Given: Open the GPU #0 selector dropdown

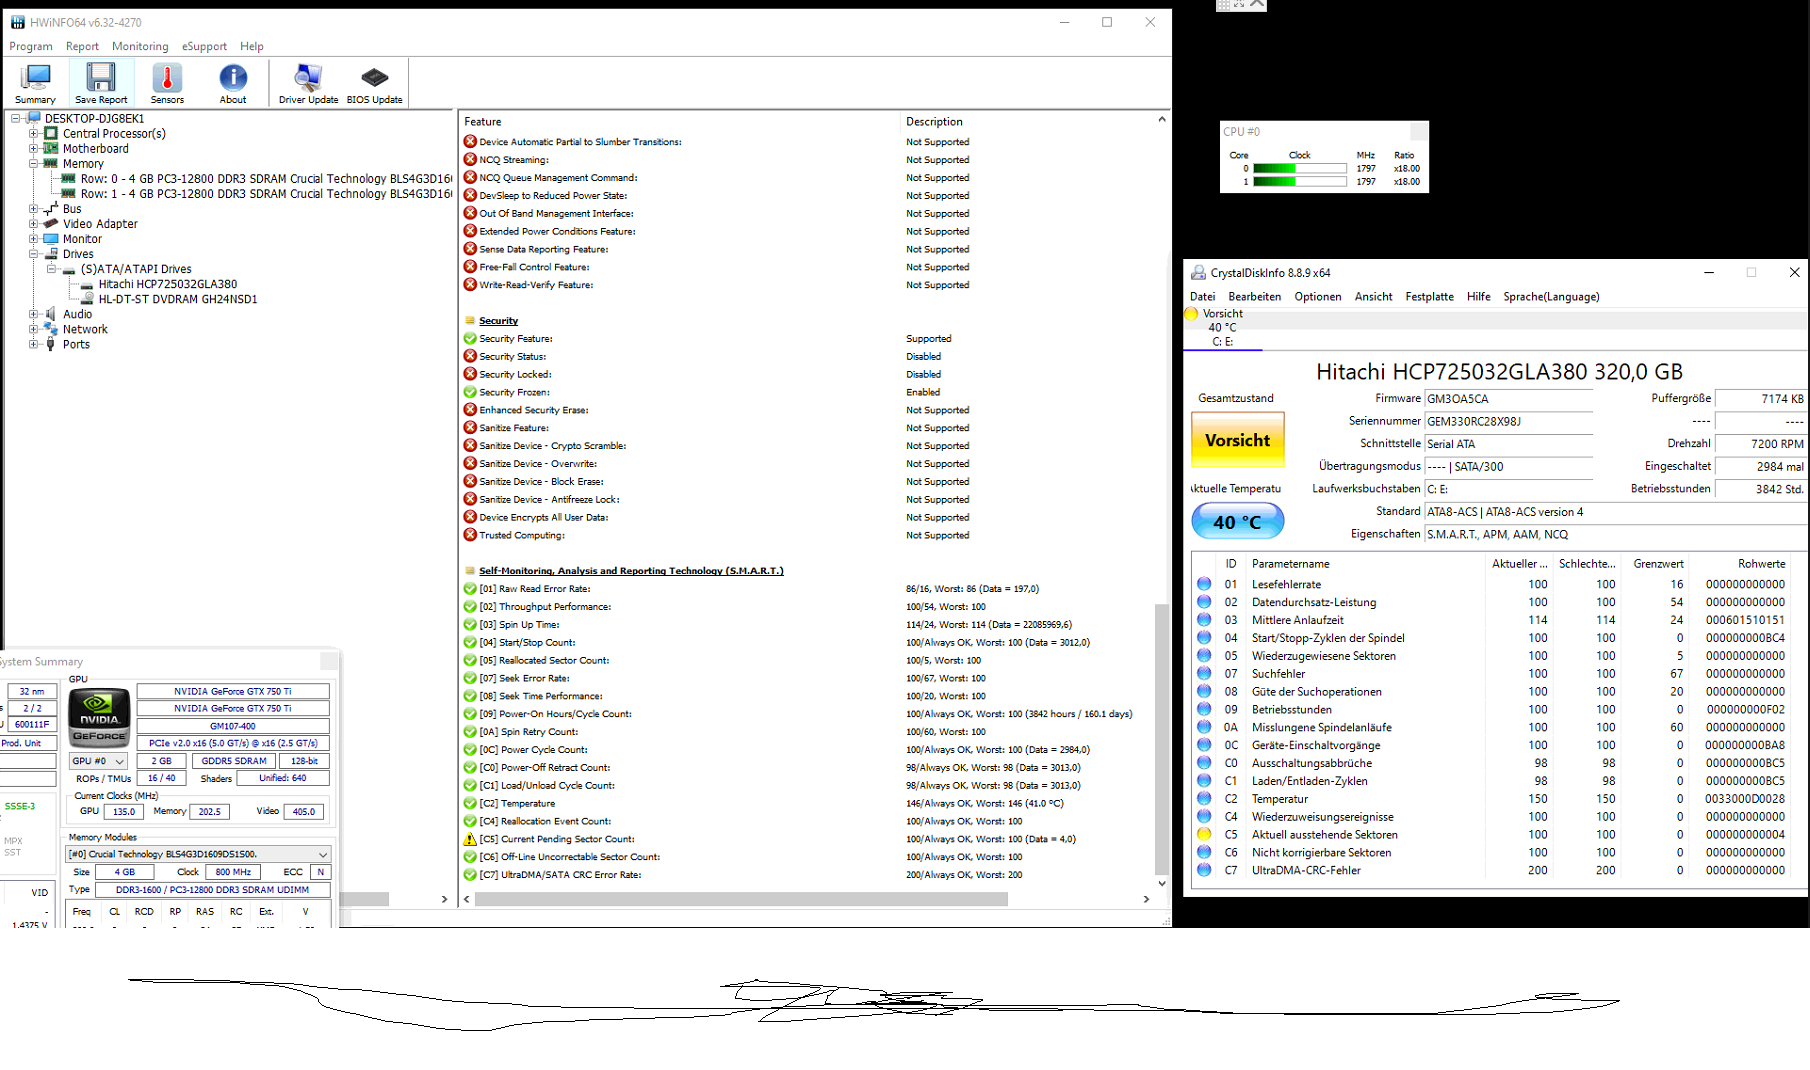Looking at the screenshot, I should tap(98, 761).
